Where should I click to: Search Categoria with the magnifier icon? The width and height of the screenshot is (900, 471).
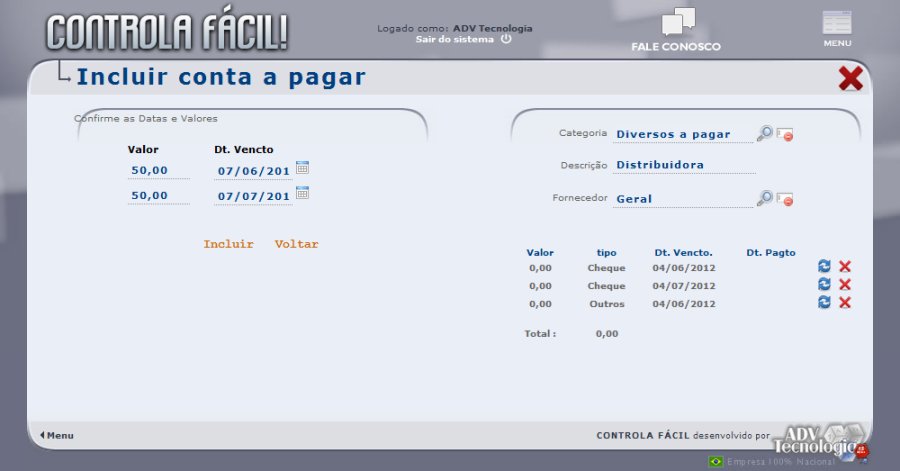[x=765, y=133]
